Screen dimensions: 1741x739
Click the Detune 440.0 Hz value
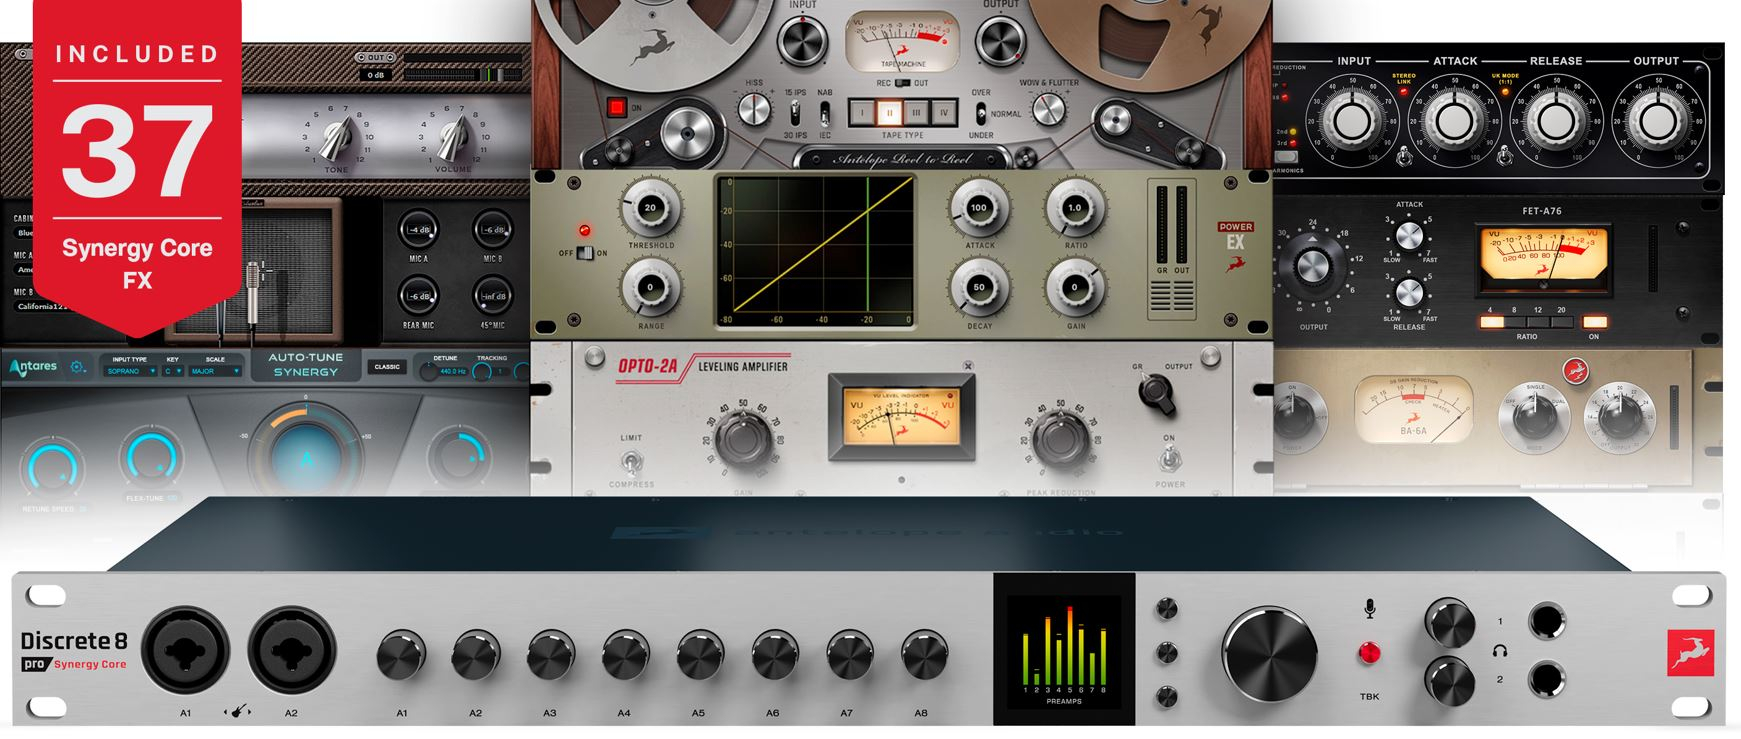[453, 371]
